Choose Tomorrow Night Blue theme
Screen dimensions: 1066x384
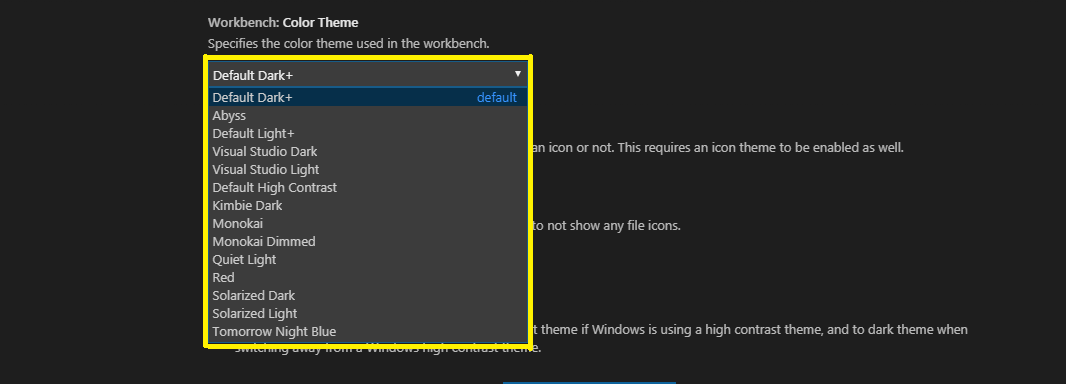pos(367,332)
